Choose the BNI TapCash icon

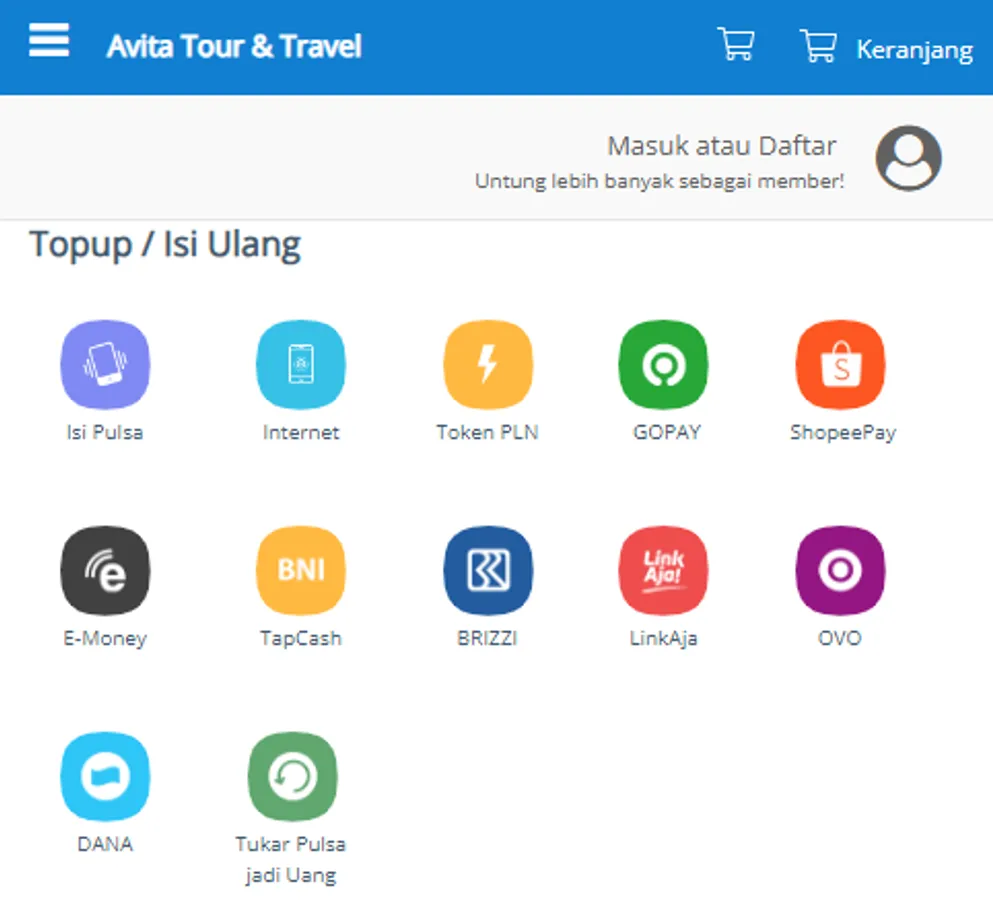(301, 570)
